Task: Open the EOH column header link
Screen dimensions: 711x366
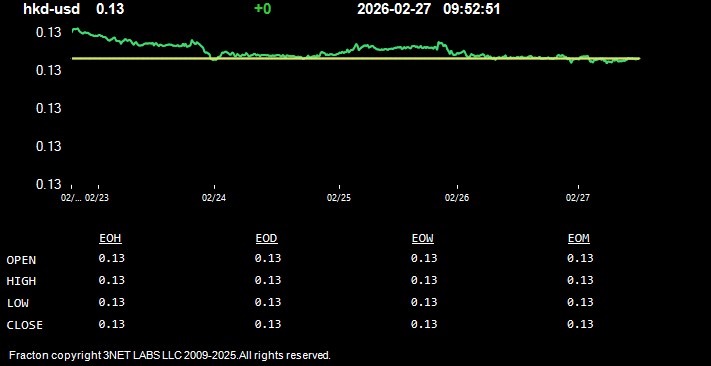Action: pyautogui.click(x=110, y=239)
